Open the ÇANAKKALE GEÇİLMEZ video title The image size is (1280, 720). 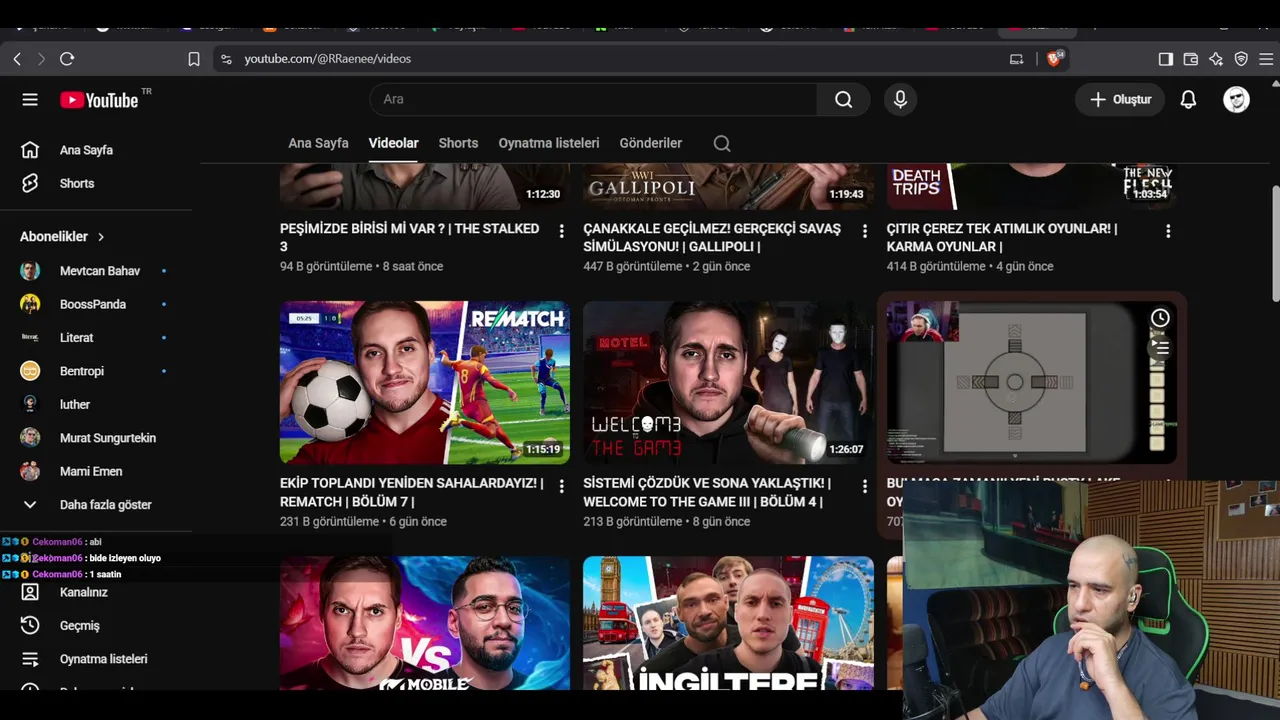pos(712,237)
